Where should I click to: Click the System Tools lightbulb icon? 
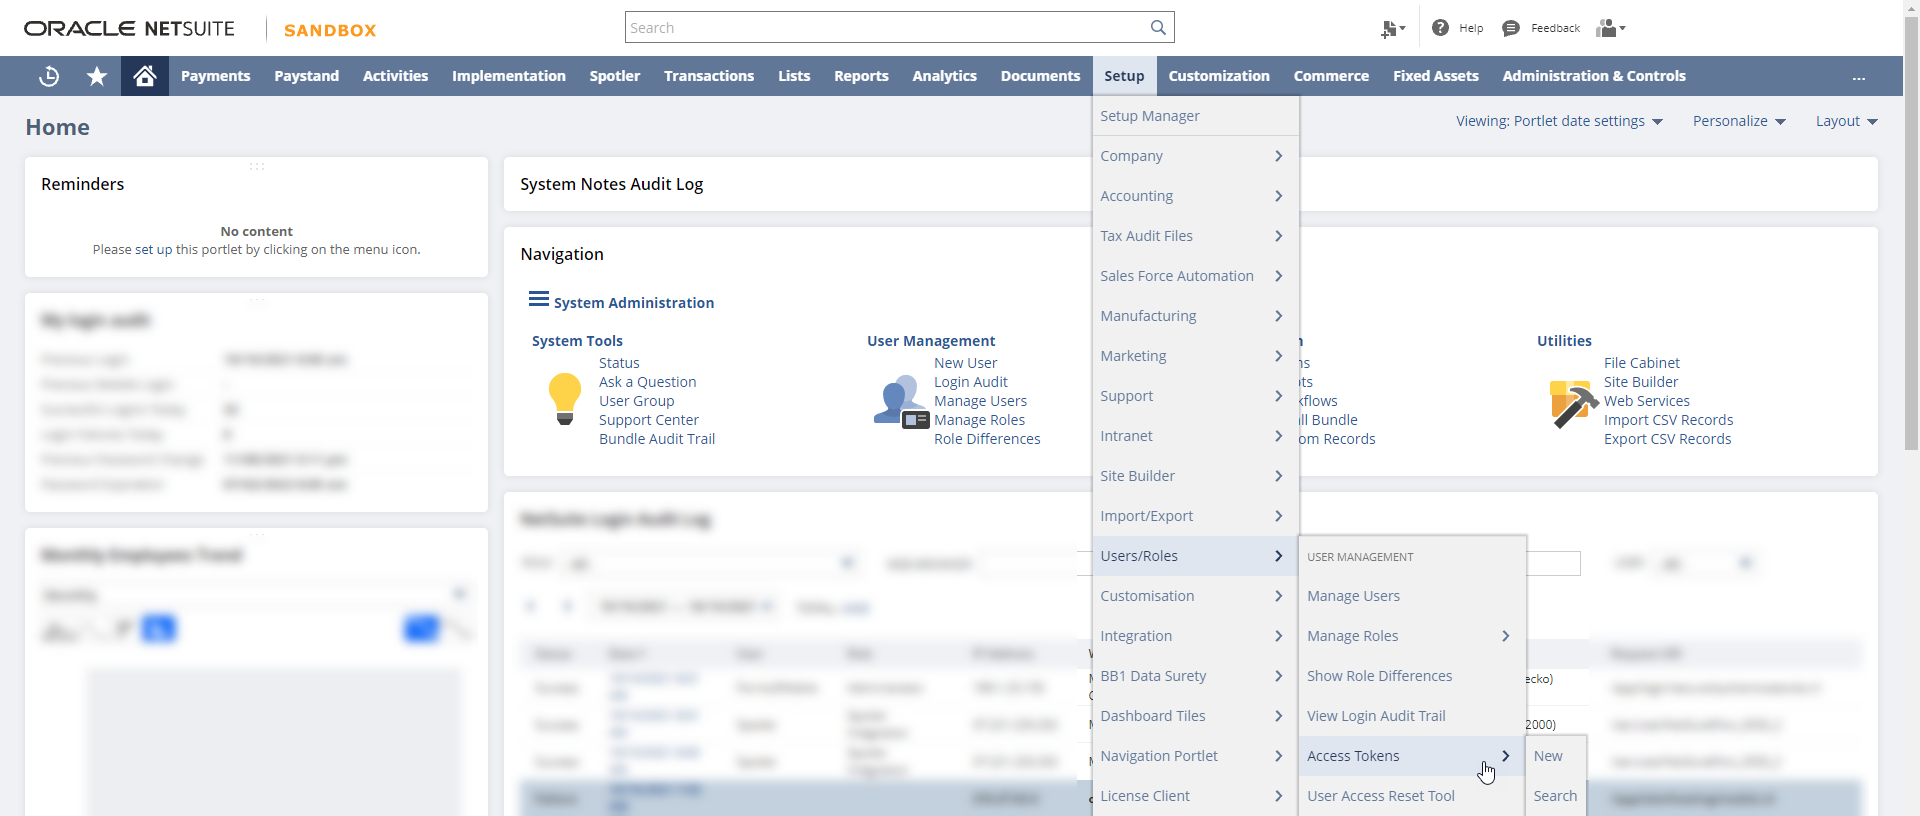point(565,399)
